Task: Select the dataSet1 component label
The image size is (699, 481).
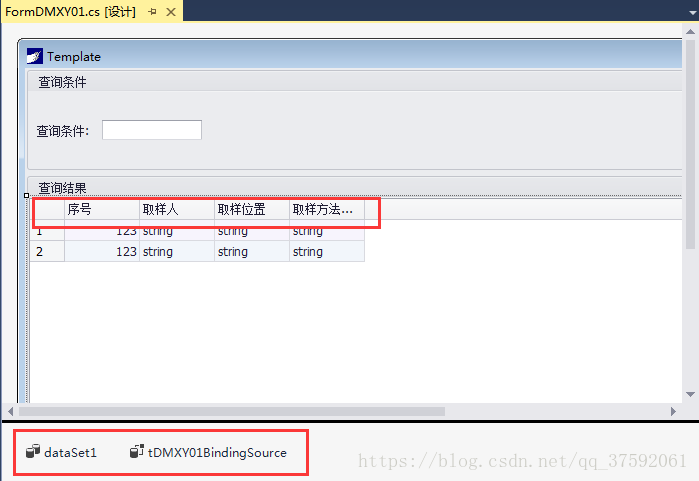Action: pyautogui.click(x=70, y=452)
